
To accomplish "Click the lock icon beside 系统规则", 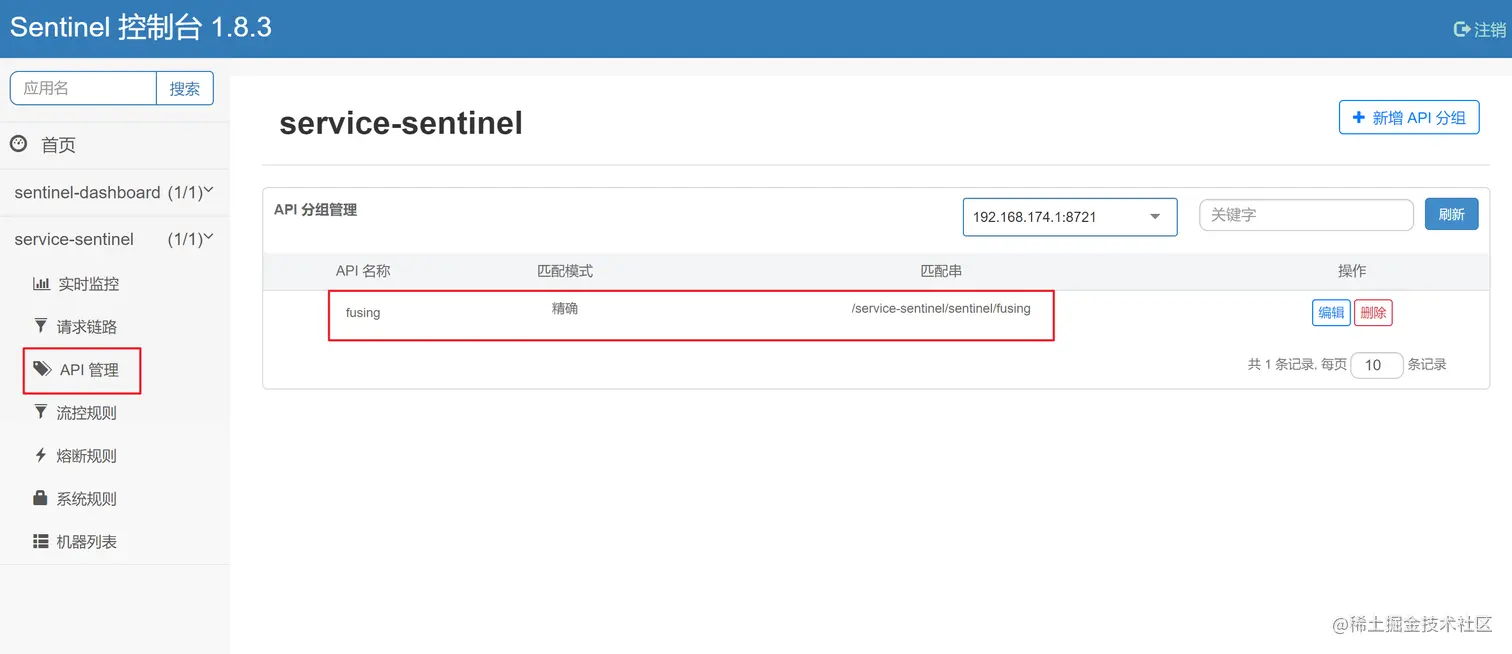I will pyautogui.click(x=41, y=498).
